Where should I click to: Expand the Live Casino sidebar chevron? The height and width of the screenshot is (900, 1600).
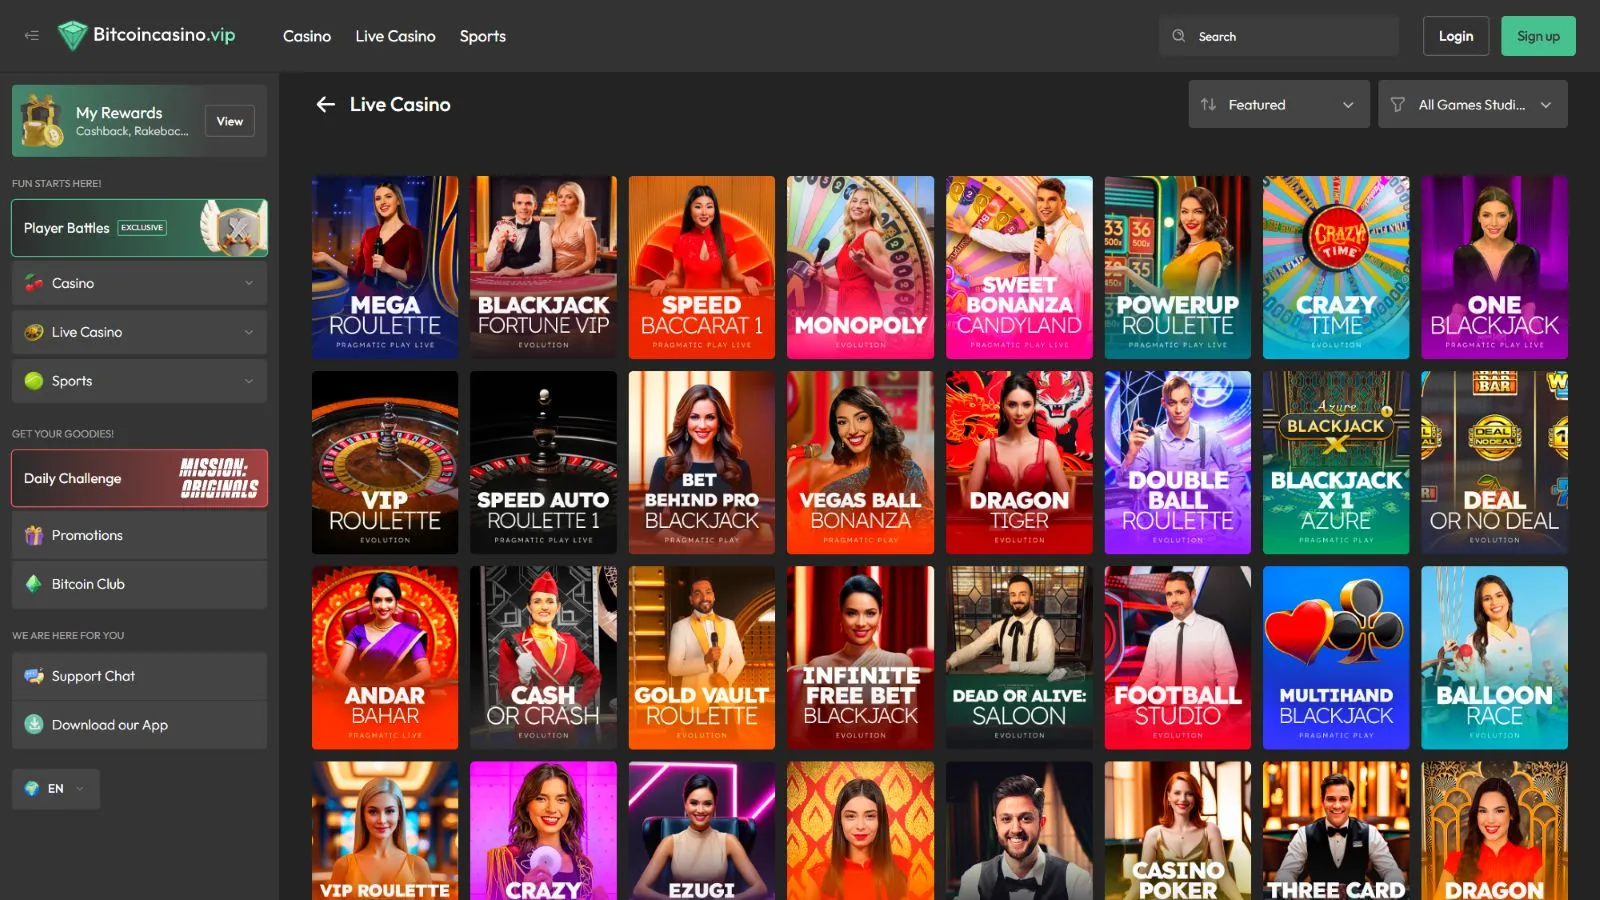pos(249,332)
